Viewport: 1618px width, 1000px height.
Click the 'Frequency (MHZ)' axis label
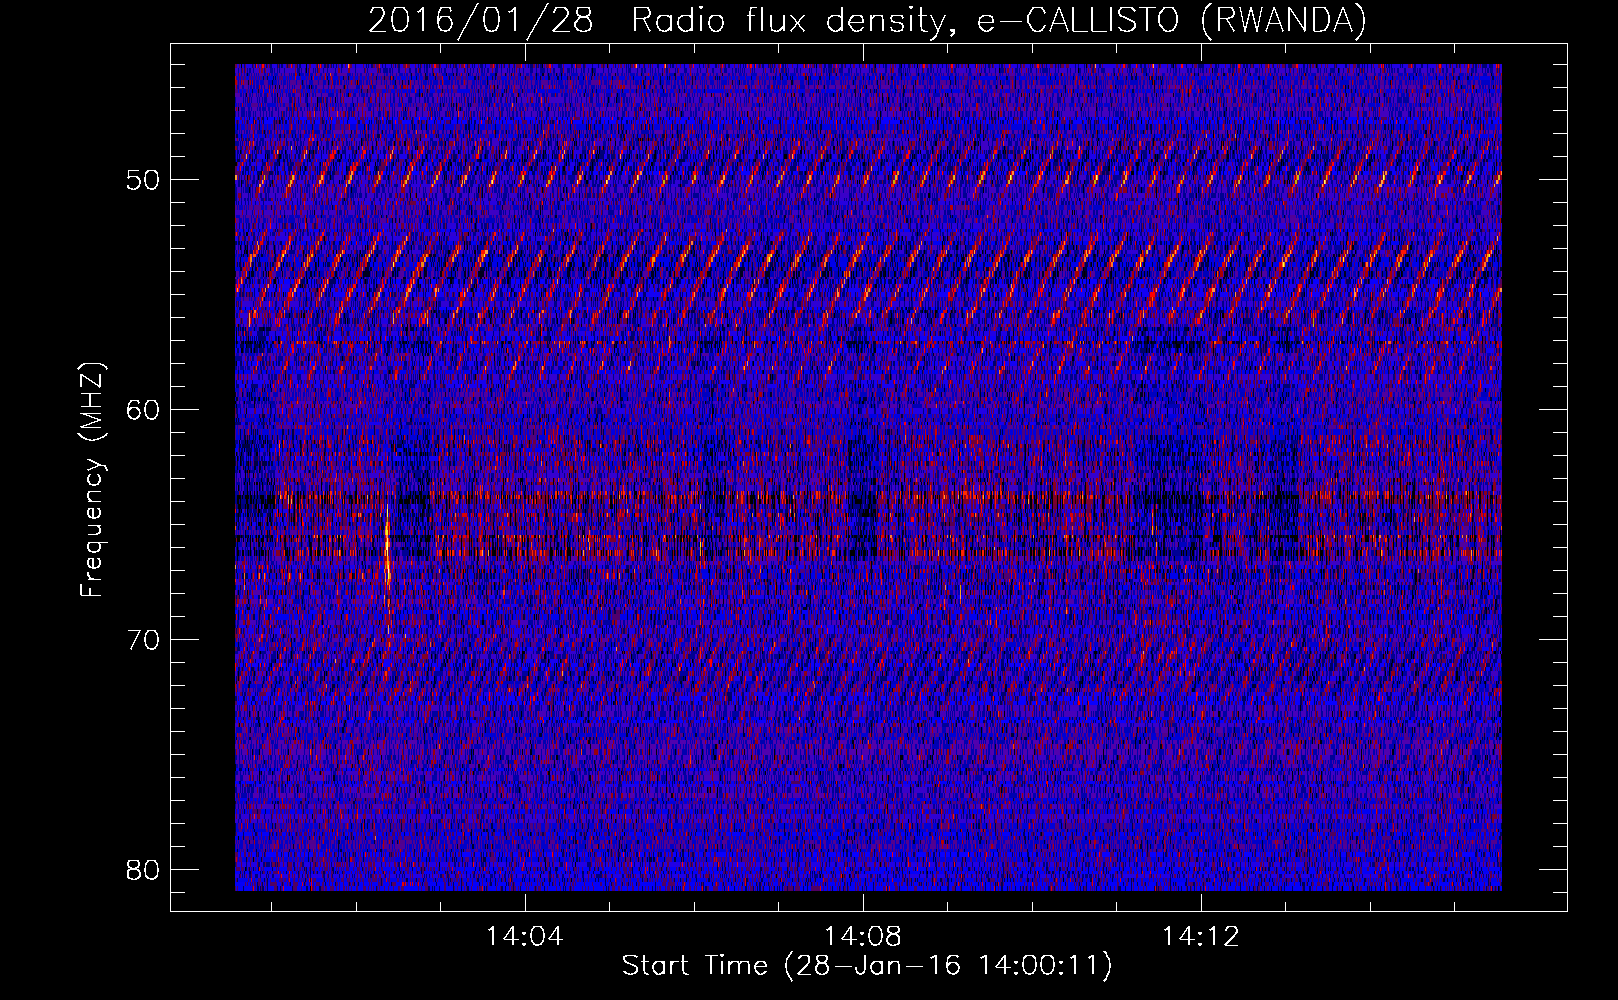[92, 480]
